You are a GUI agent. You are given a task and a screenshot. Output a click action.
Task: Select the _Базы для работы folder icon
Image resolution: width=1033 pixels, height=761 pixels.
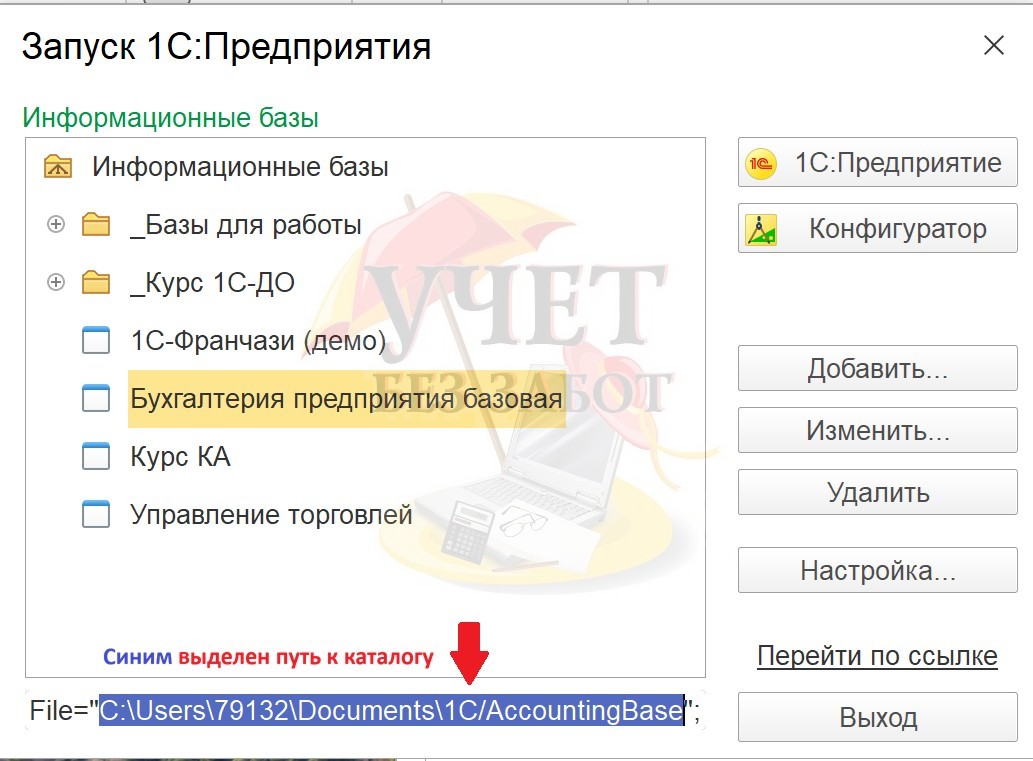[x=96, y=225]
